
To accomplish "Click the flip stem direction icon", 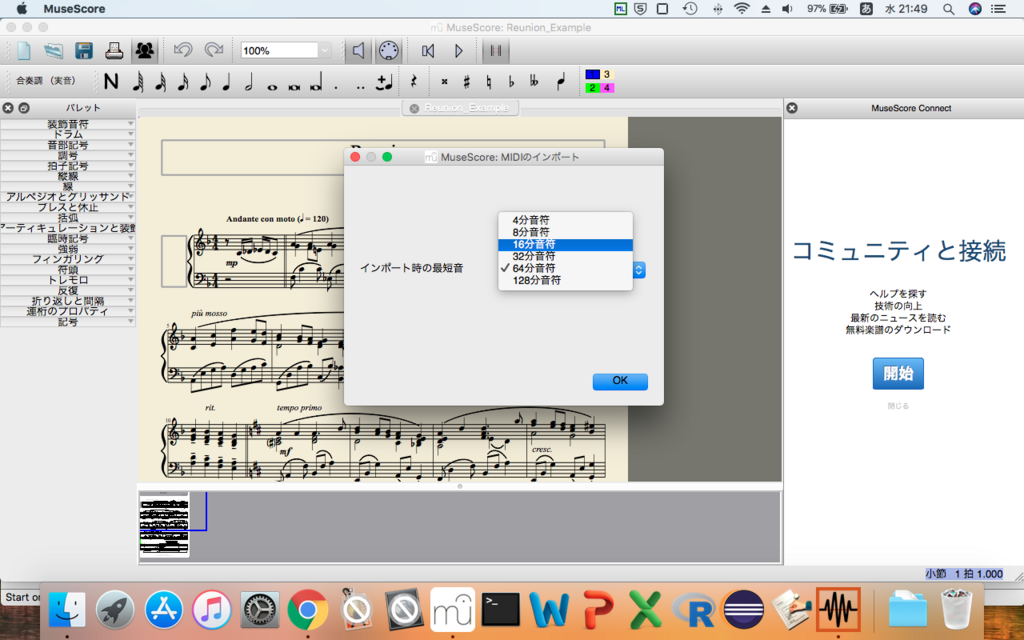I will click(561, 82).
